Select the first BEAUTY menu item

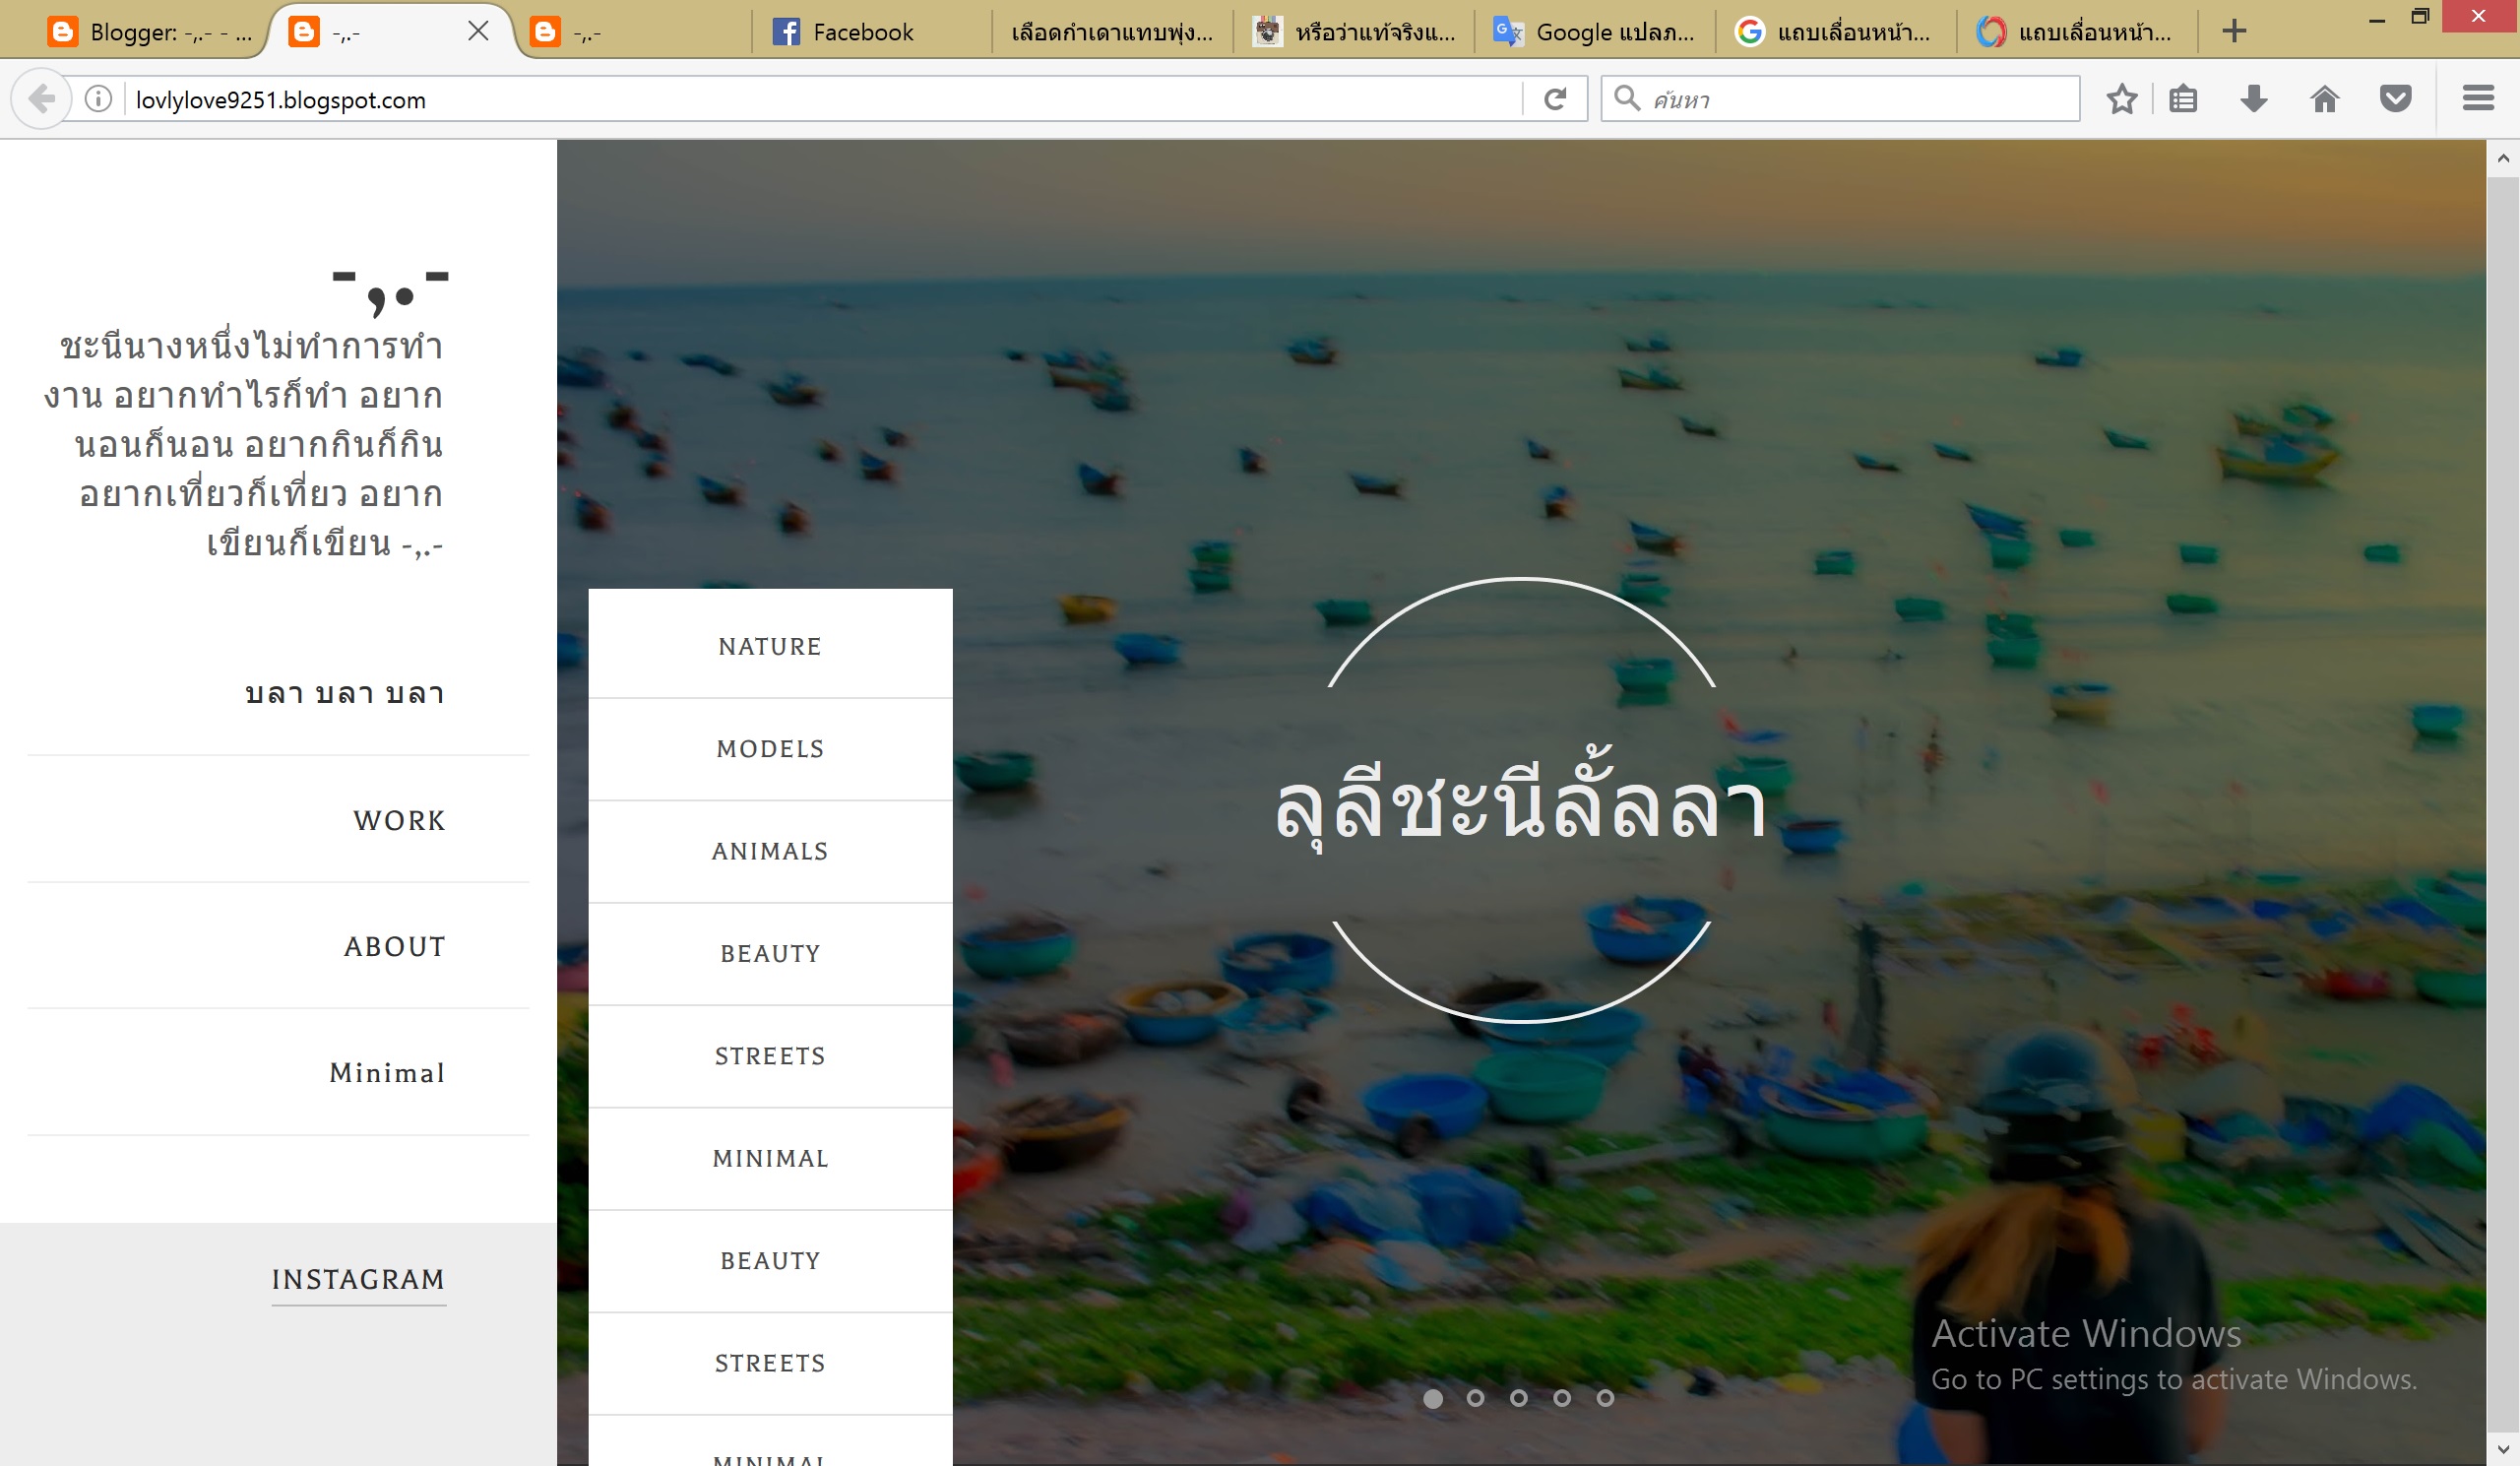pos(770,953)
